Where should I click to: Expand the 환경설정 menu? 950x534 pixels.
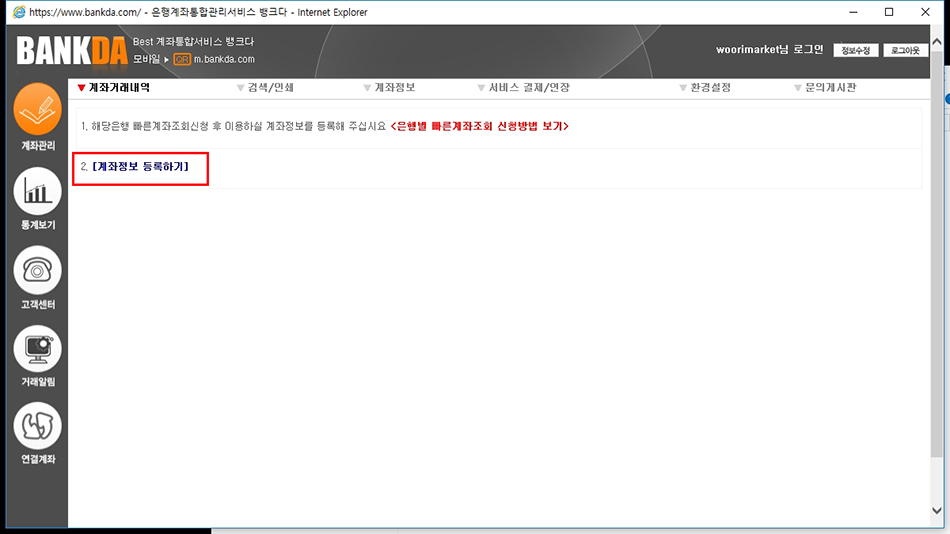tap(705, 88)
